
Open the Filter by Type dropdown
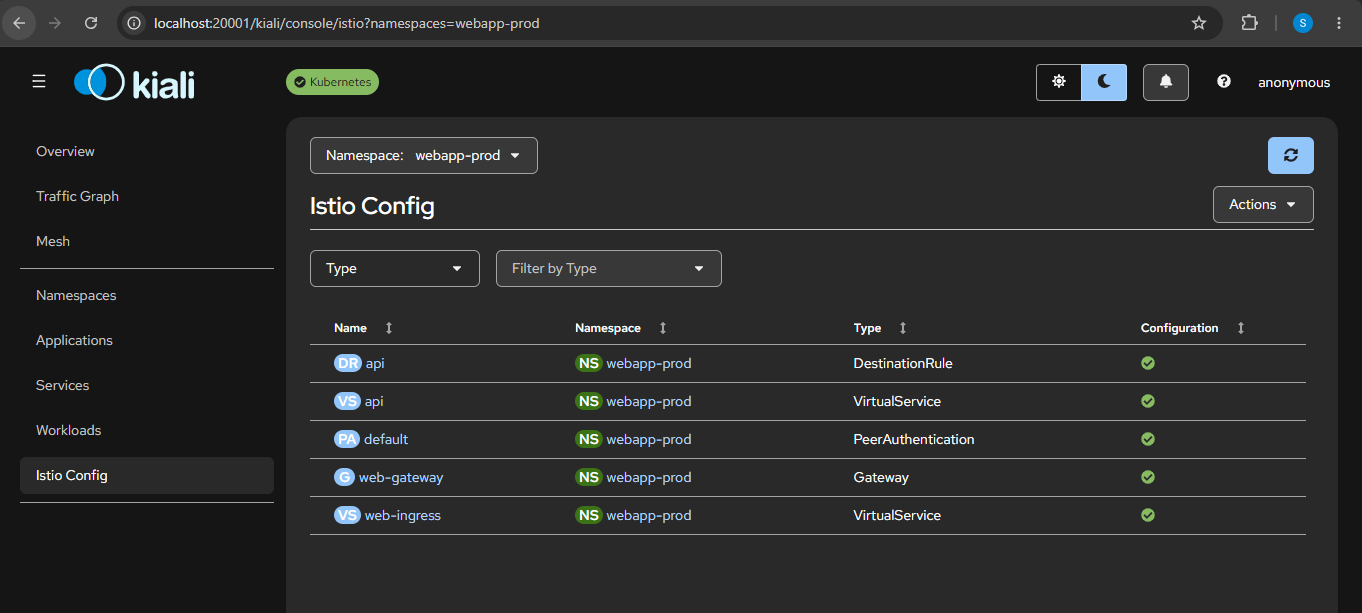tap(609, 268)
